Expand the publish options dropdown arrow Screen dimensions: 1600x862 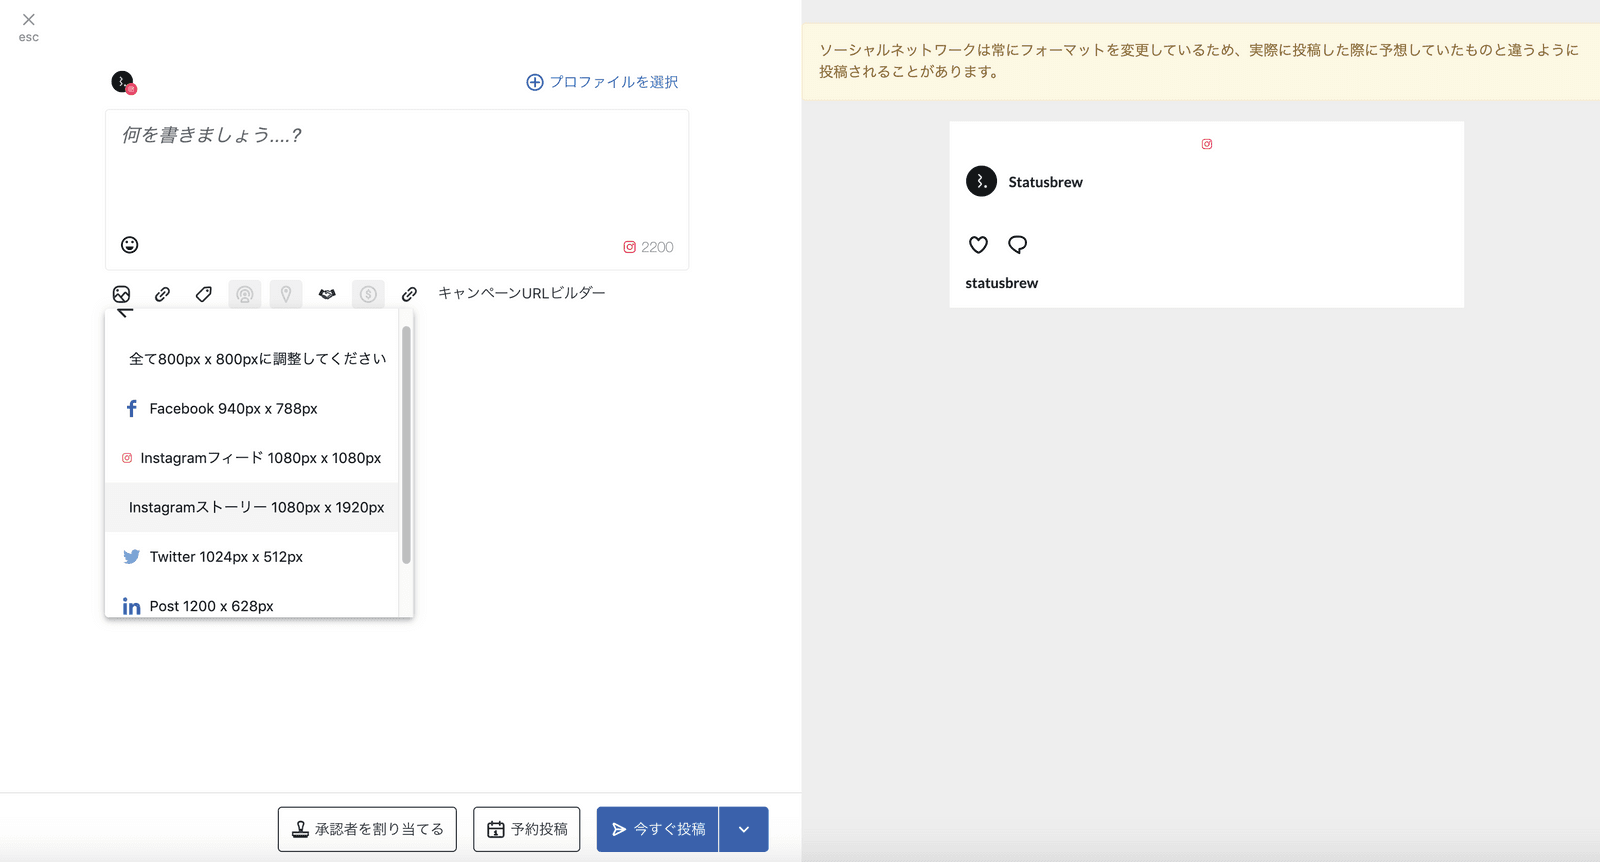pos(744,829)
